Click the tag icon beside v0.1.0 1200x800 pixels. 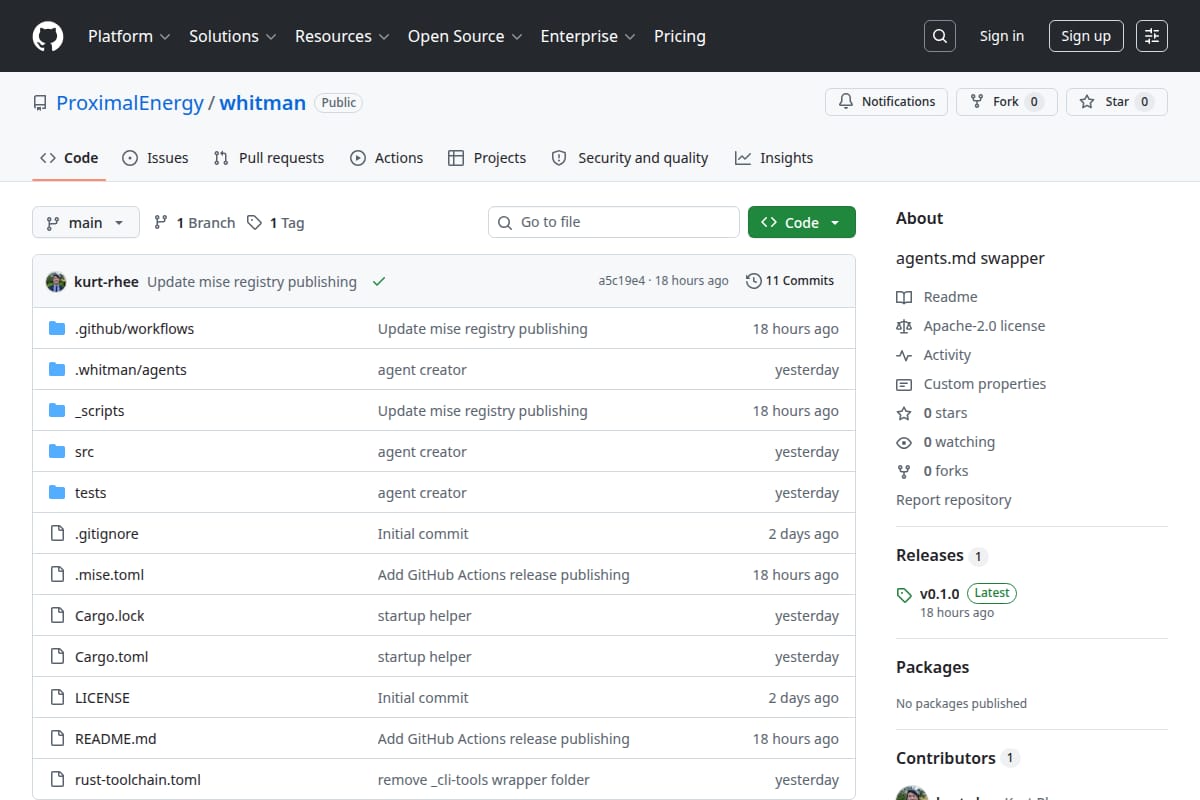[904, 594]
